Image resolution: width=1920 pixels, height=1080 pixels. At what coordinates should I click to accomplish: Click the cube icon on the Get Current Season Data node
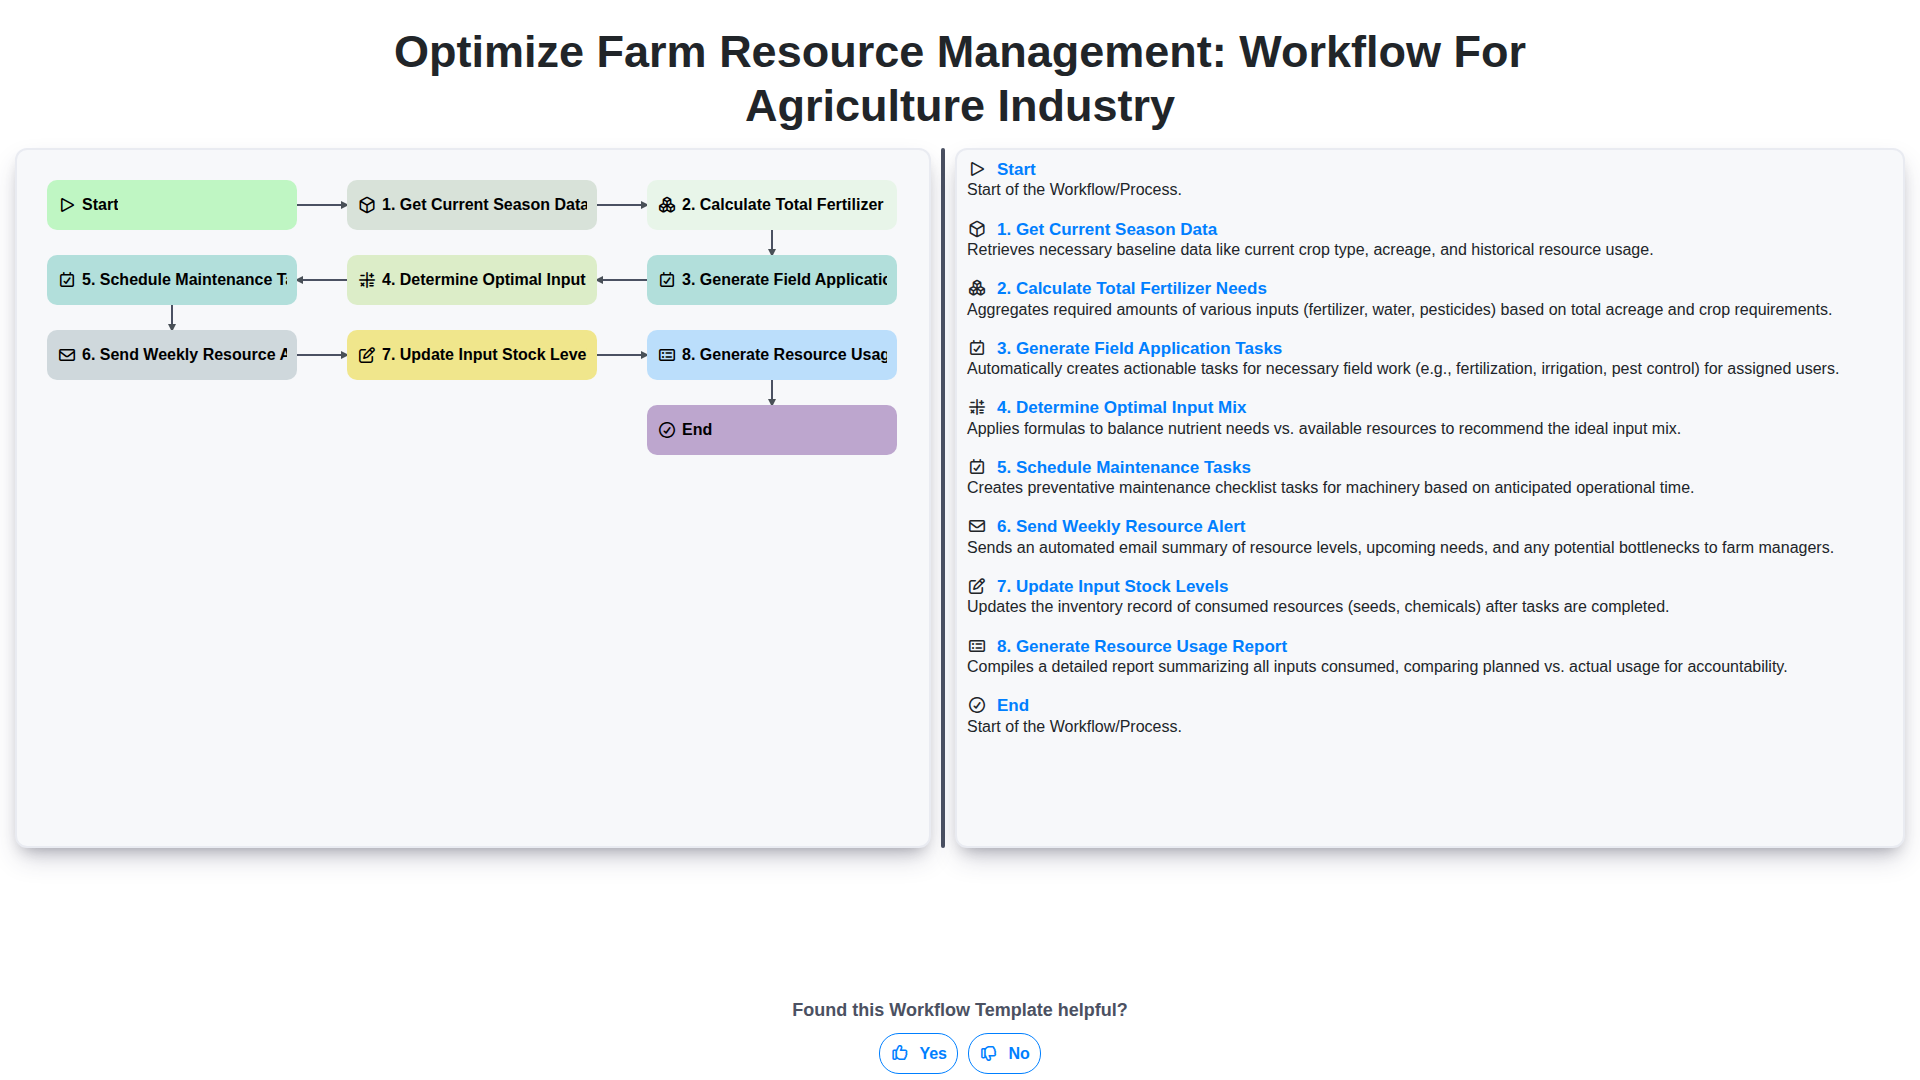click(367, 205)
